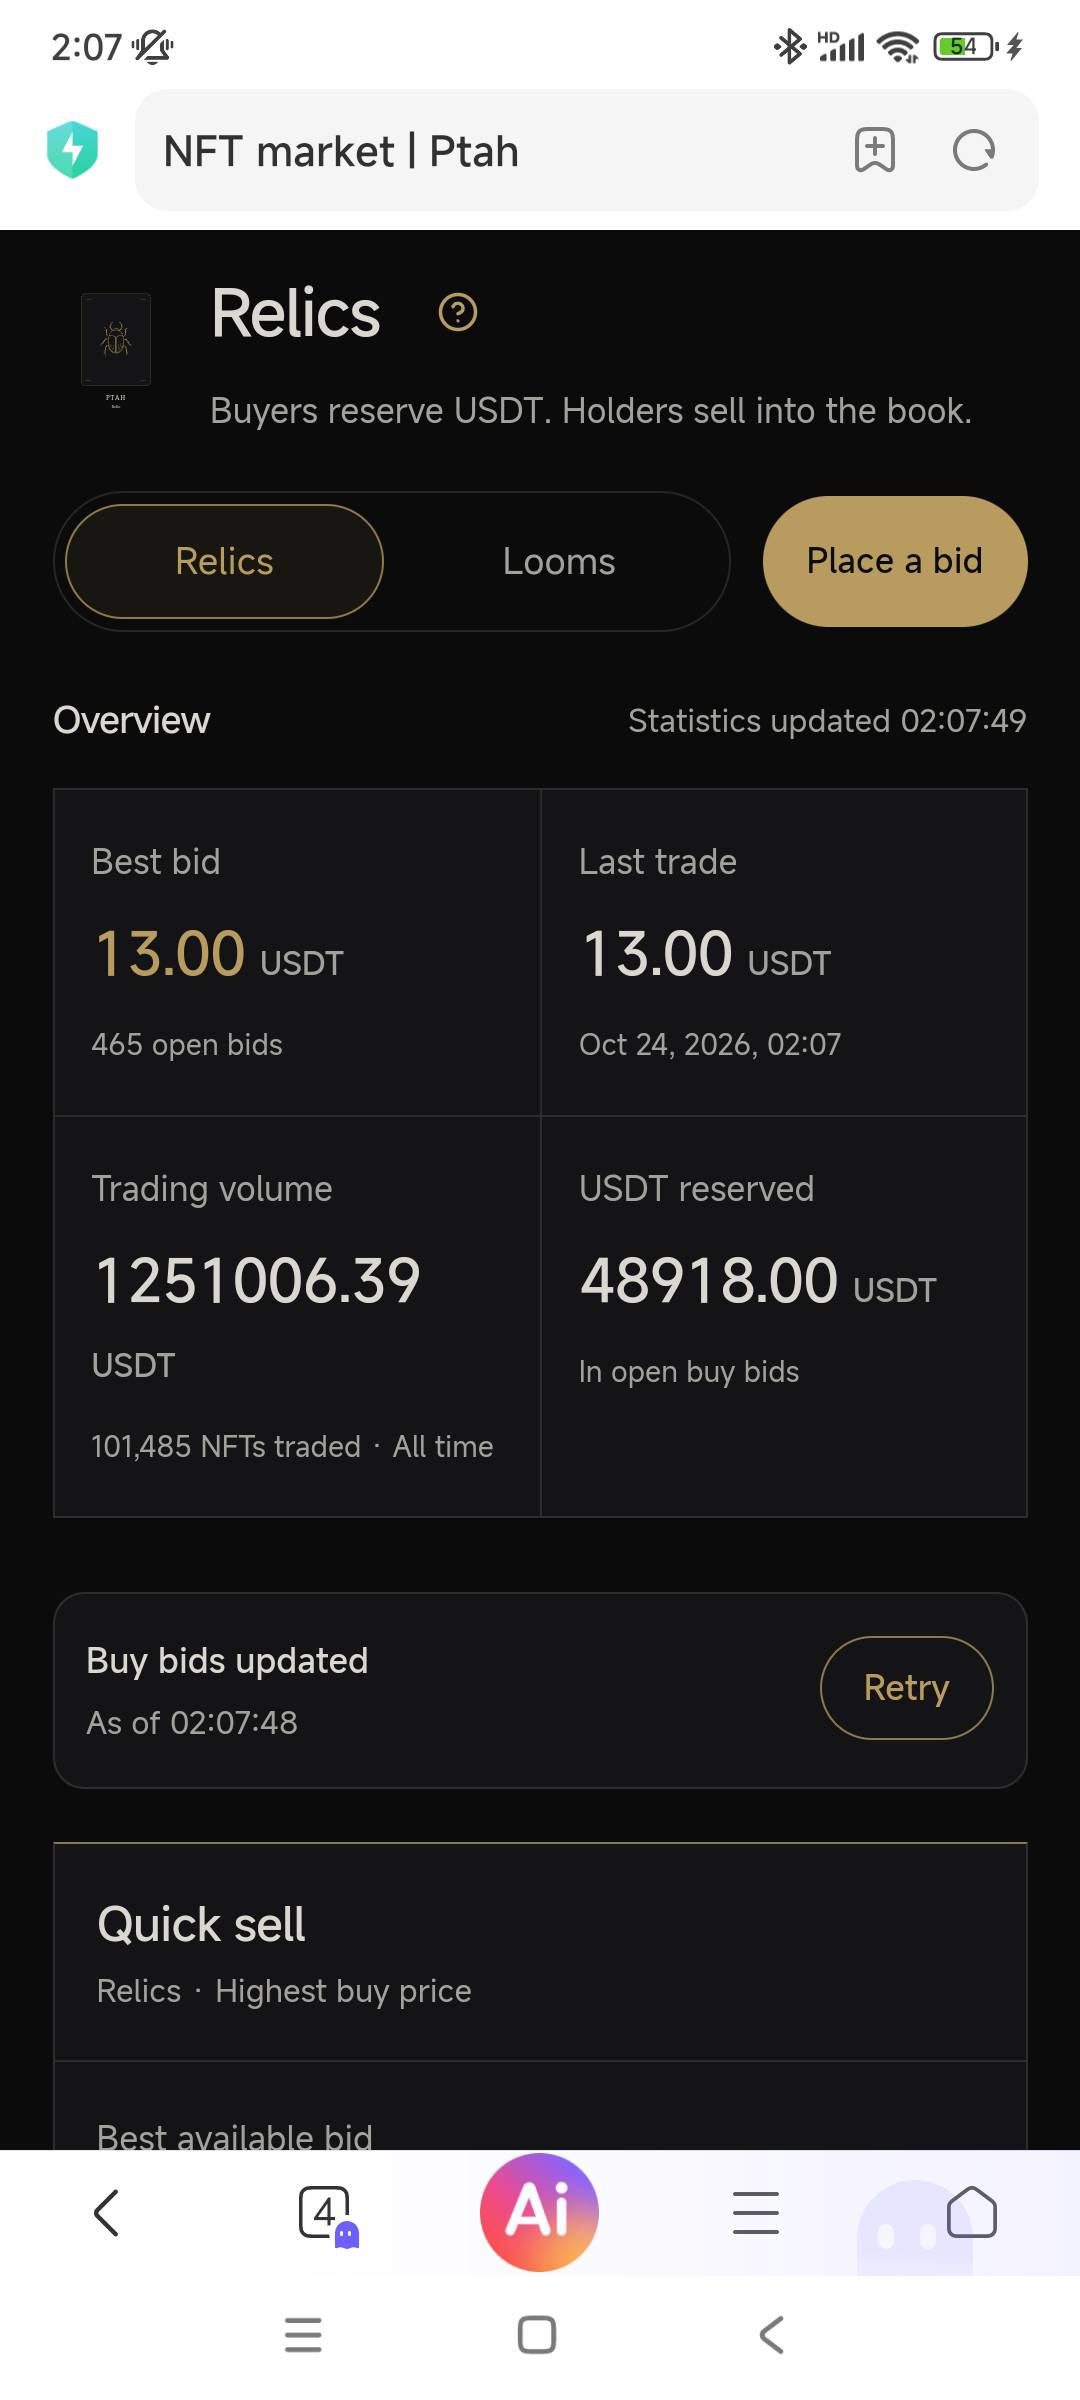Open the tab switcher showing 4 tabs
Image resolution: width=1080 pixels, height=2400 pixels.
click(327, 2214)
